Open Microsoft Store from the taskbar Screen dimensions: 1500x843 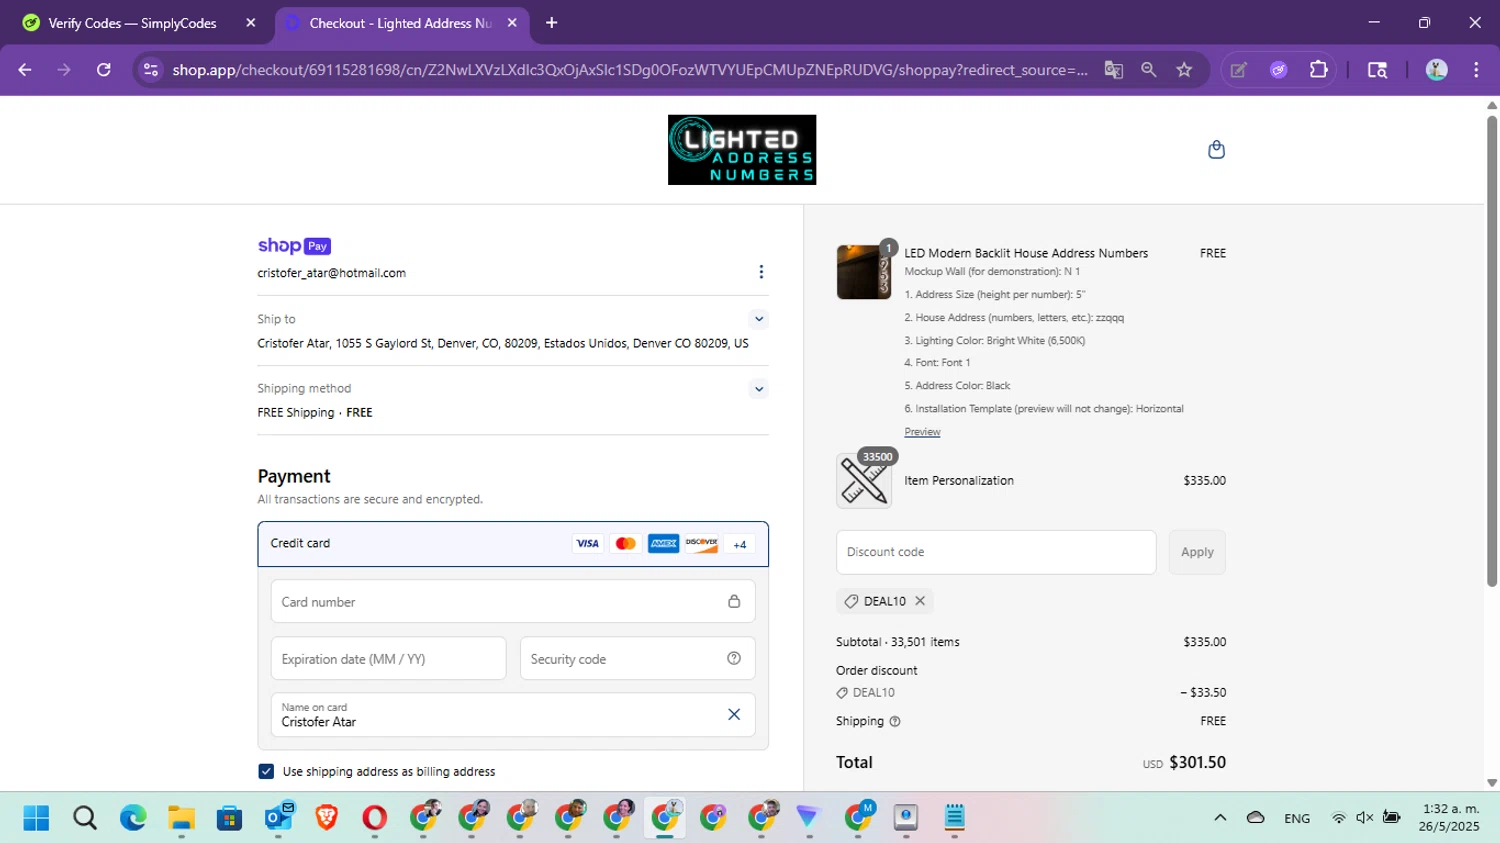(x=230, y=818)
